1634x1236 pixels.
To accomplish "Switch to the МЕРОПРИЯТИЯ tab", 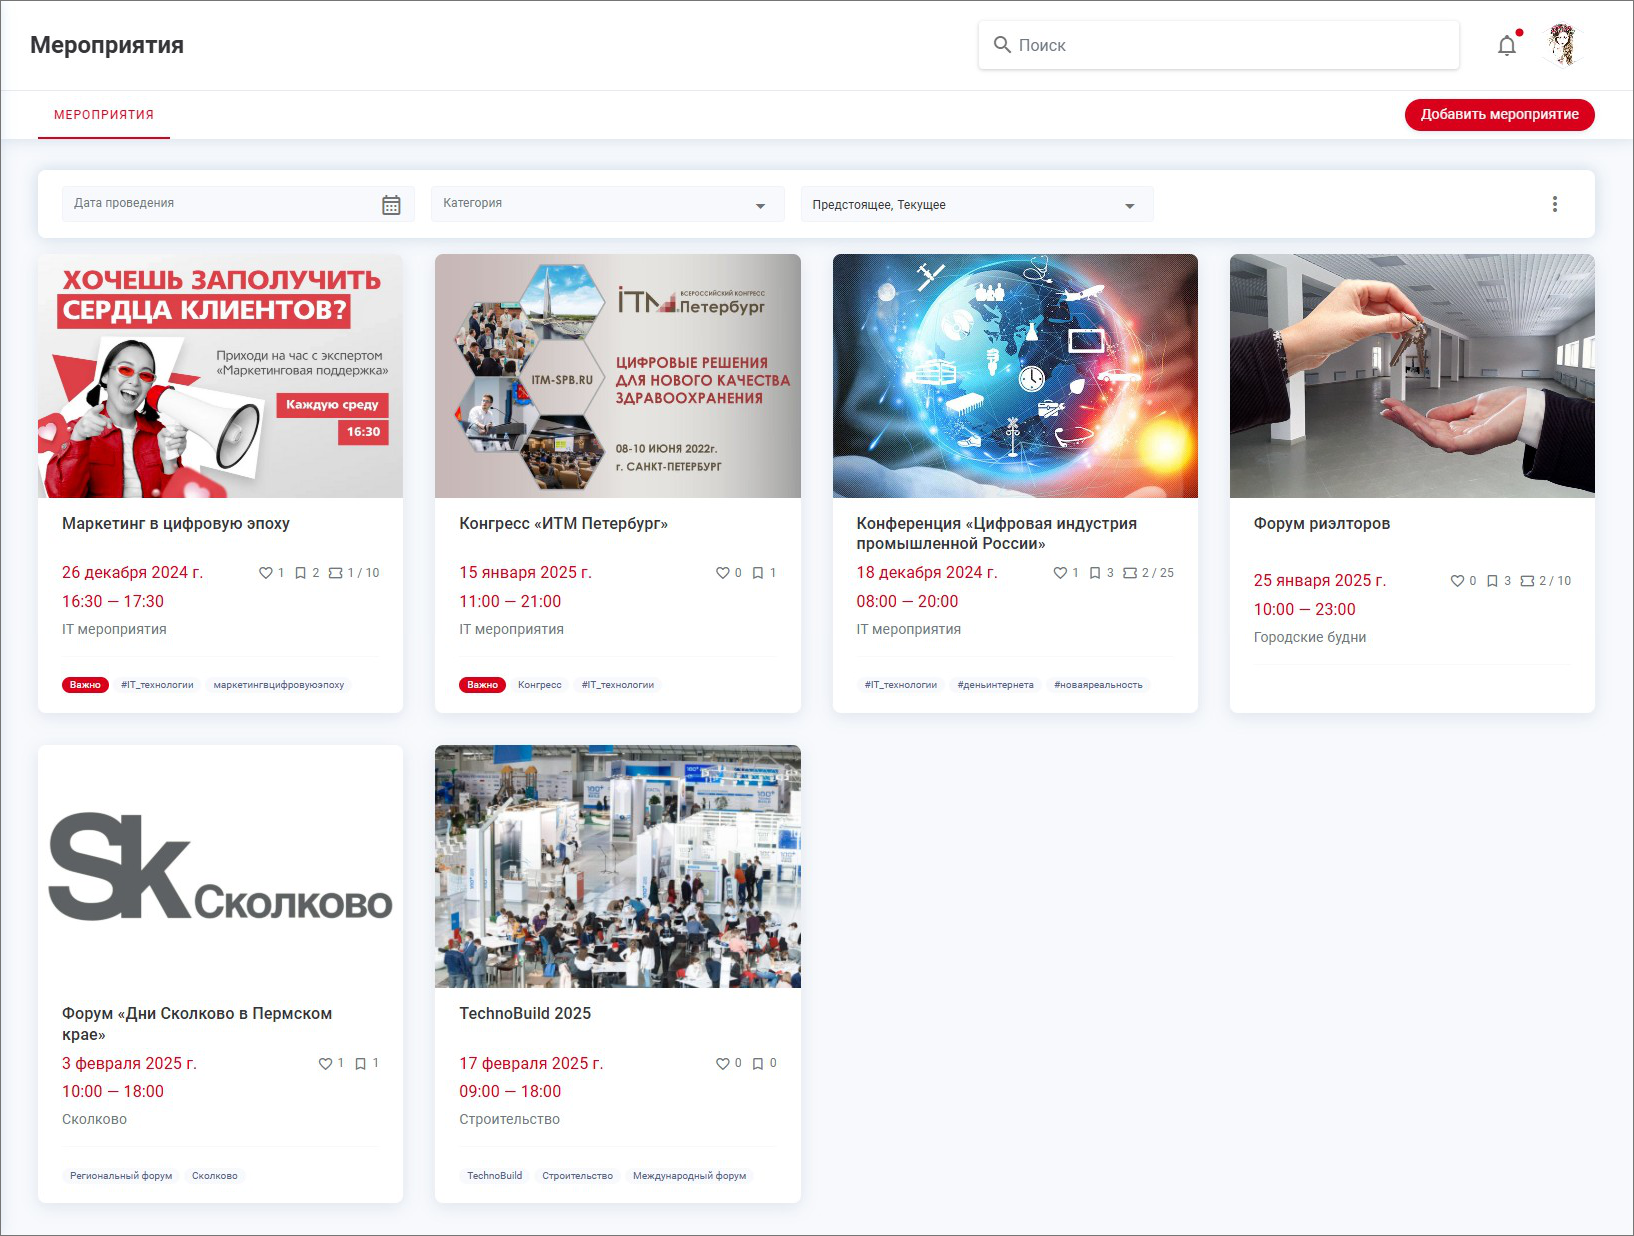I will coord(104,115).
